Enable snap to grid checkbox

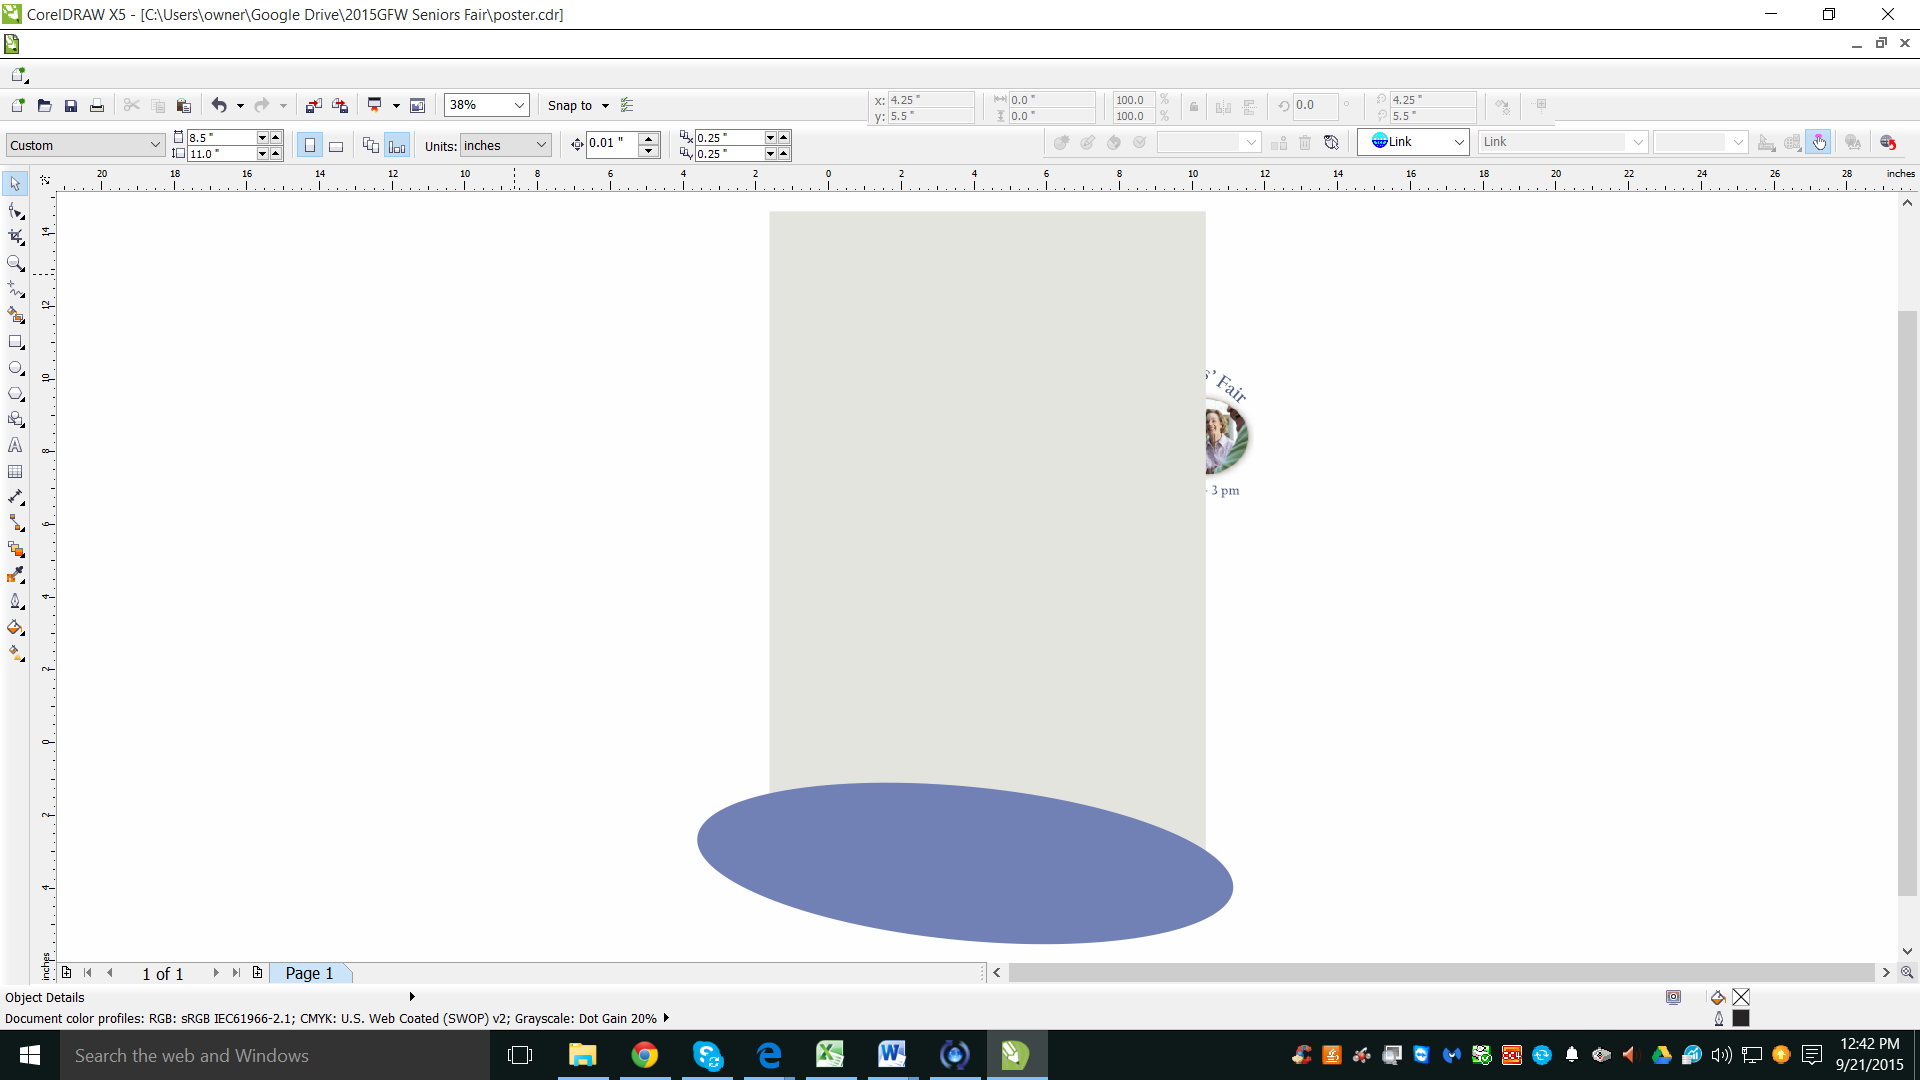pyautogui.click(x=605, y=105)
